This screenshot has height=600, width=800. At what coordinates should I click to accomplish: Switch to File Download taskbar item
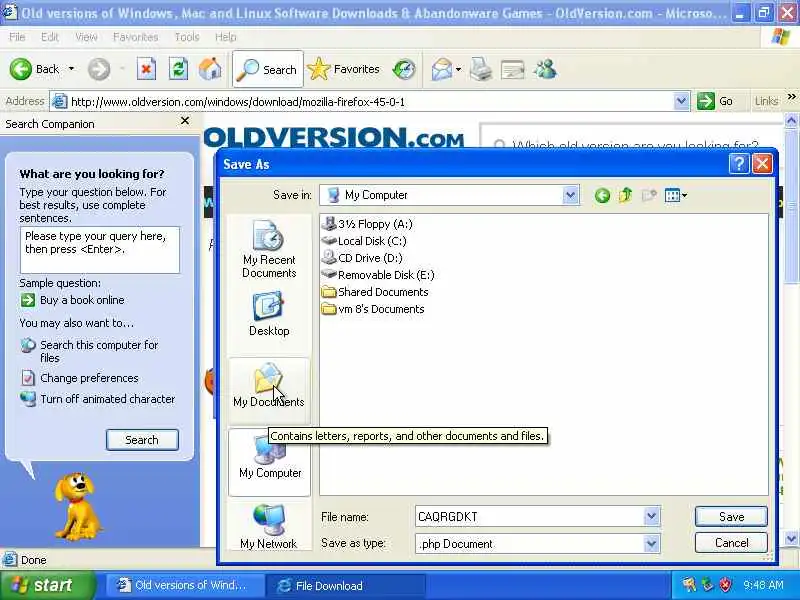[346, 585]
